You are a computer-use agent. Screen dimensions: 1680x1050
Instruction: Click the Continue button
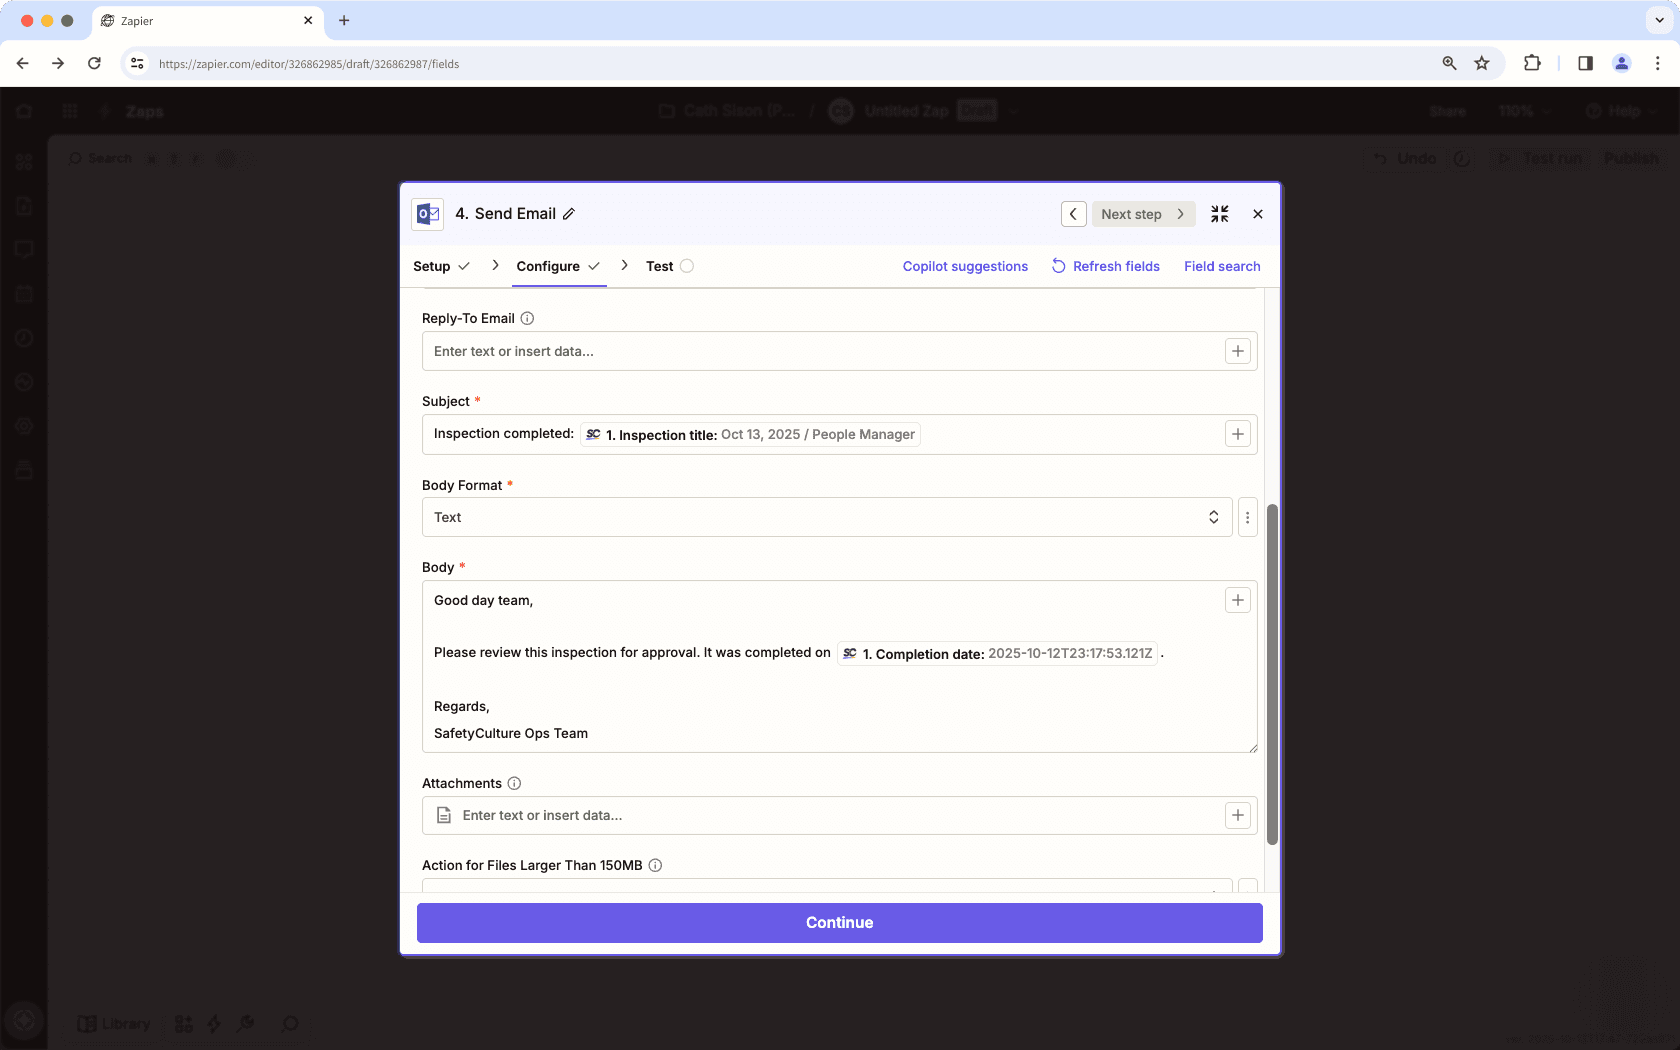click(x=839, y=922)
